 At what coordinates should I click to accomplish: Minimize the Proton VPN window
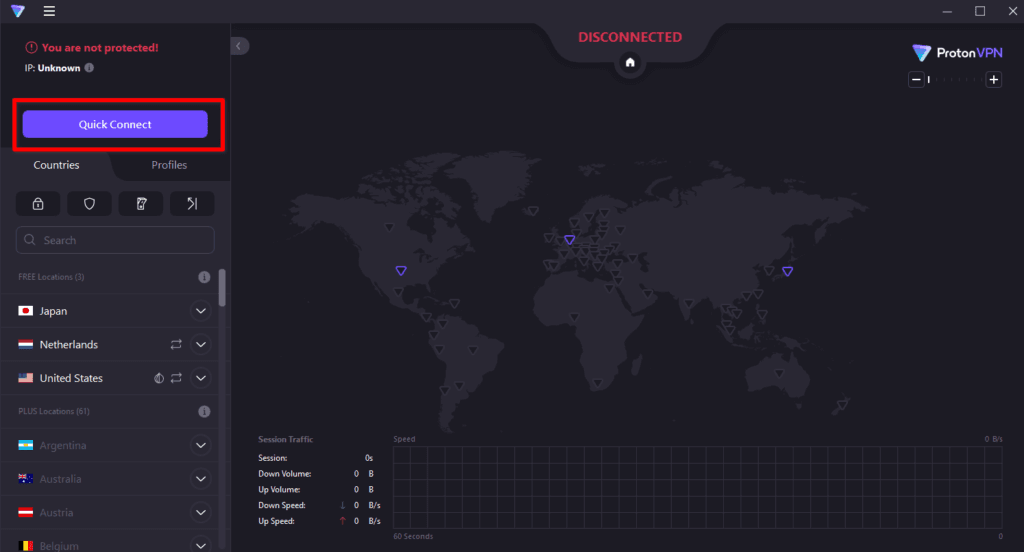coord(947,11)
